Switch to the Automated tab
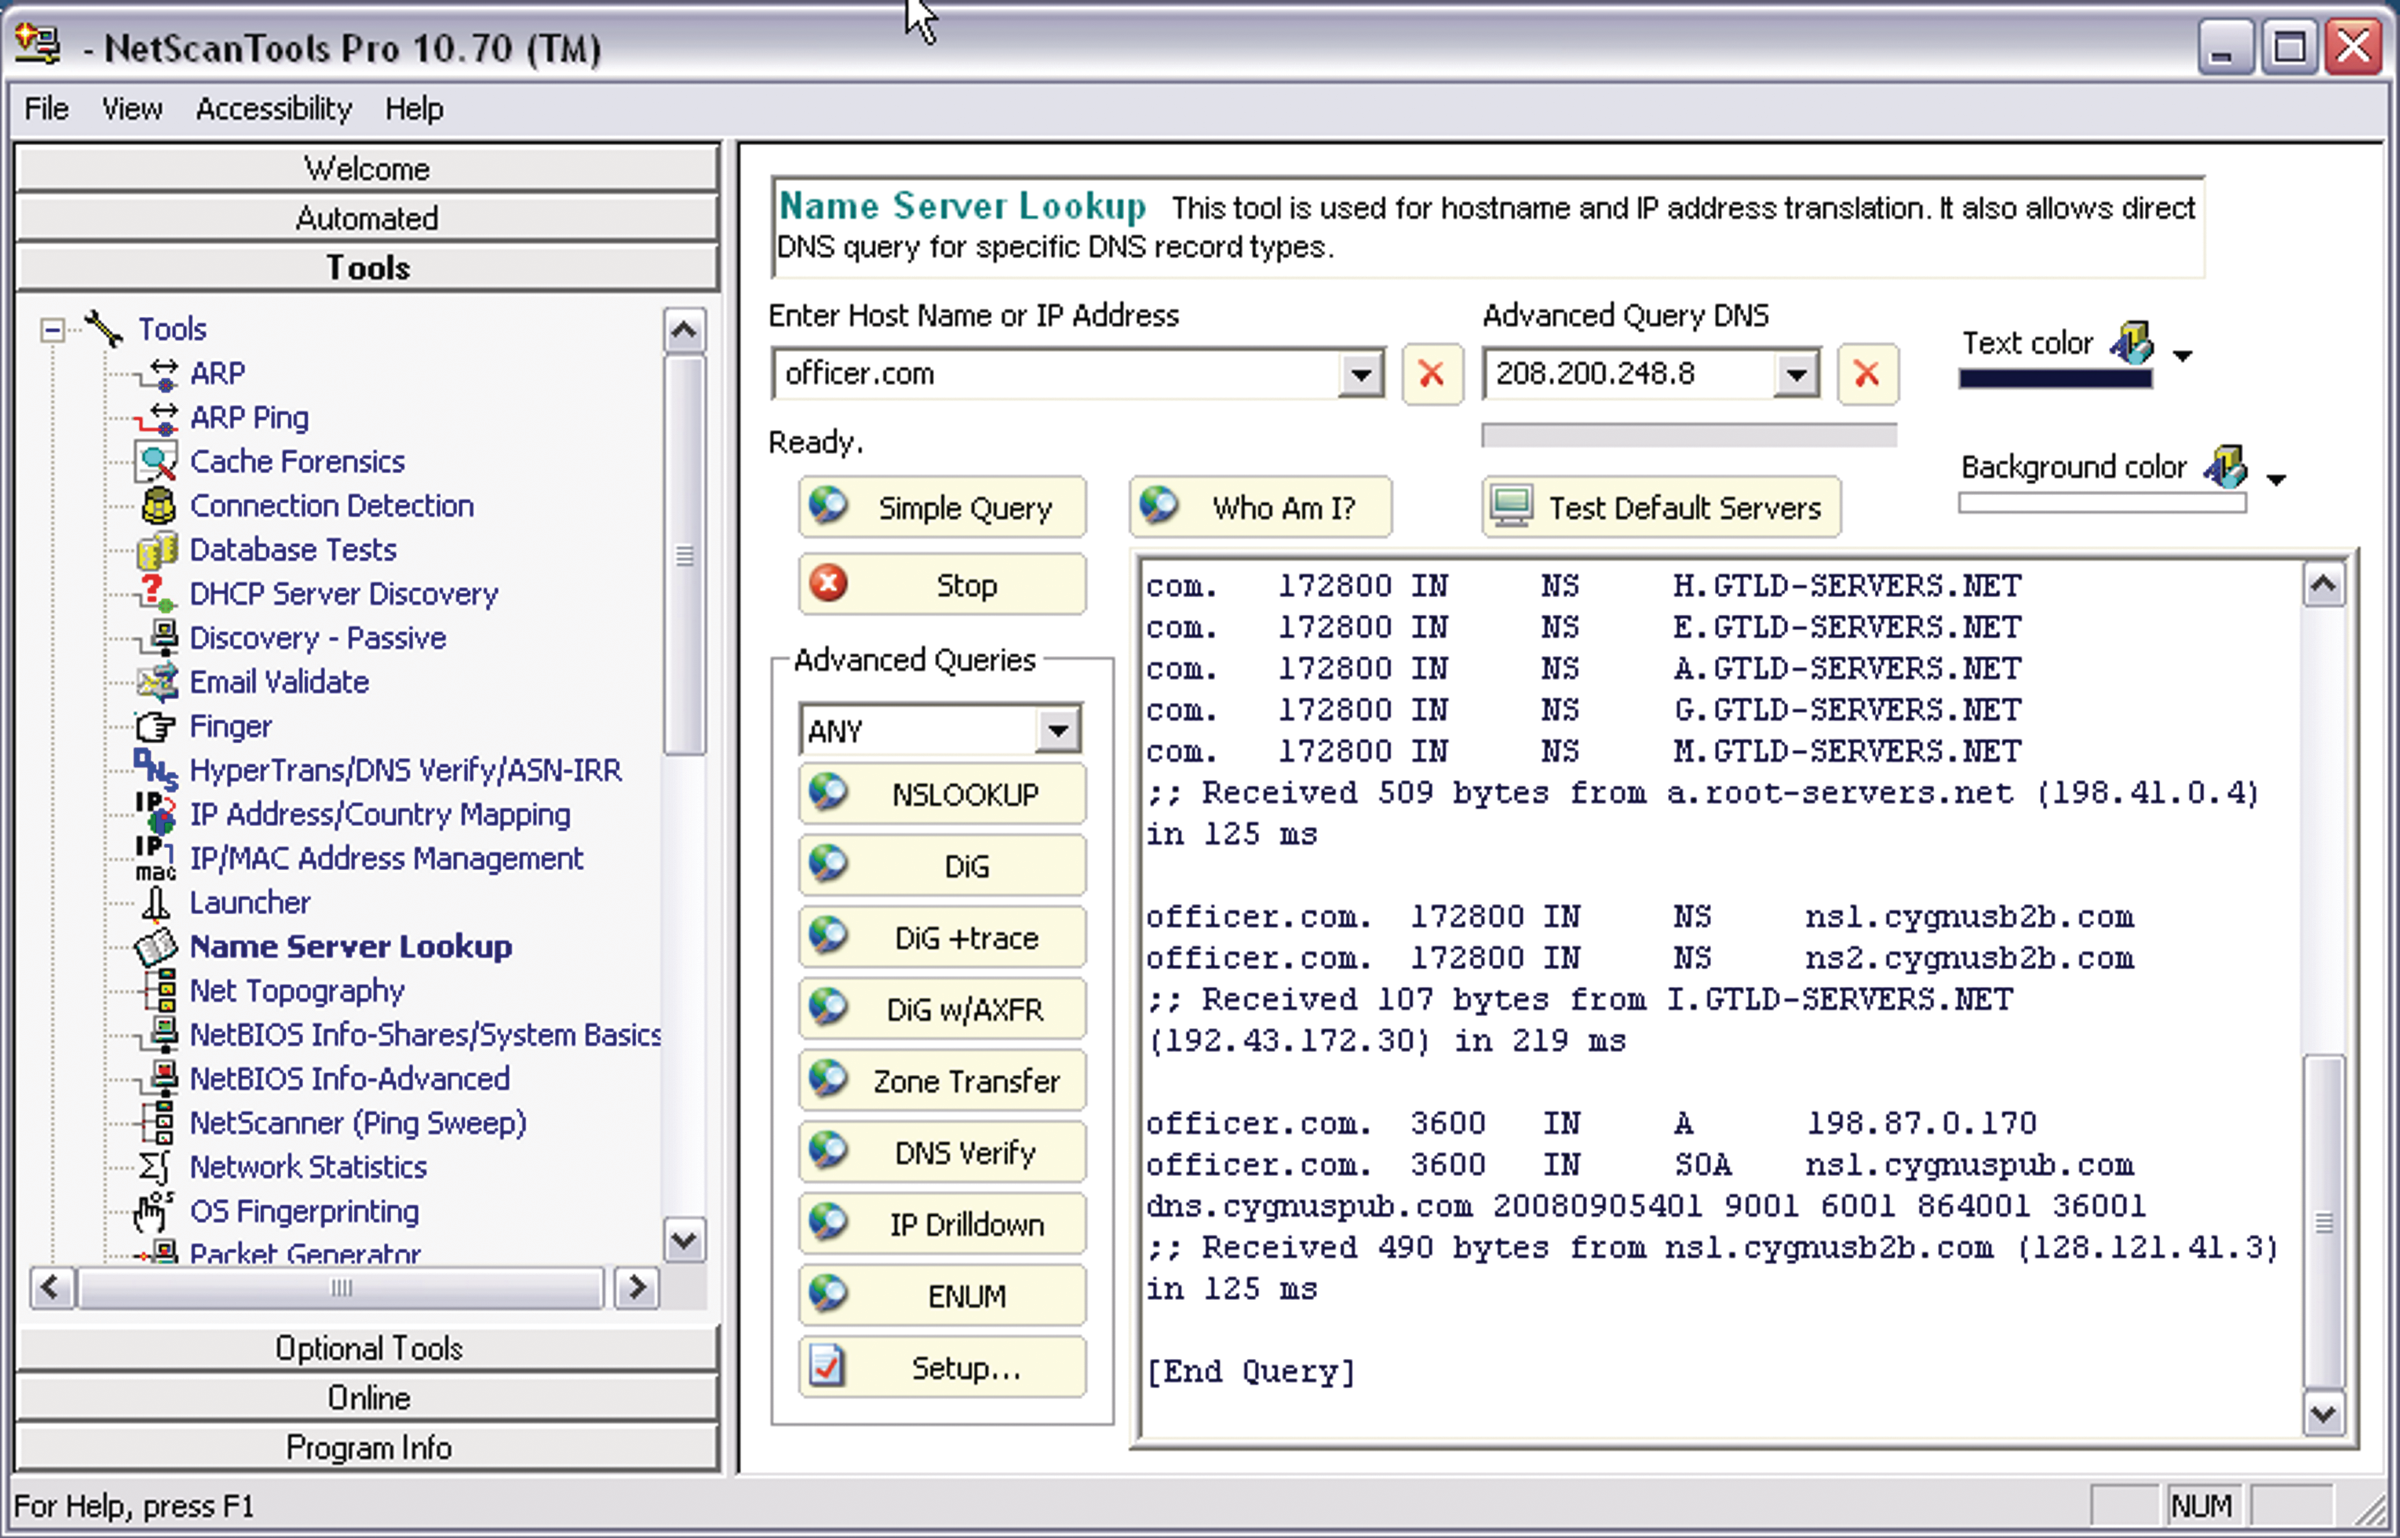The width and height of the screenshot is (2400, 1538). coord(366,218)
